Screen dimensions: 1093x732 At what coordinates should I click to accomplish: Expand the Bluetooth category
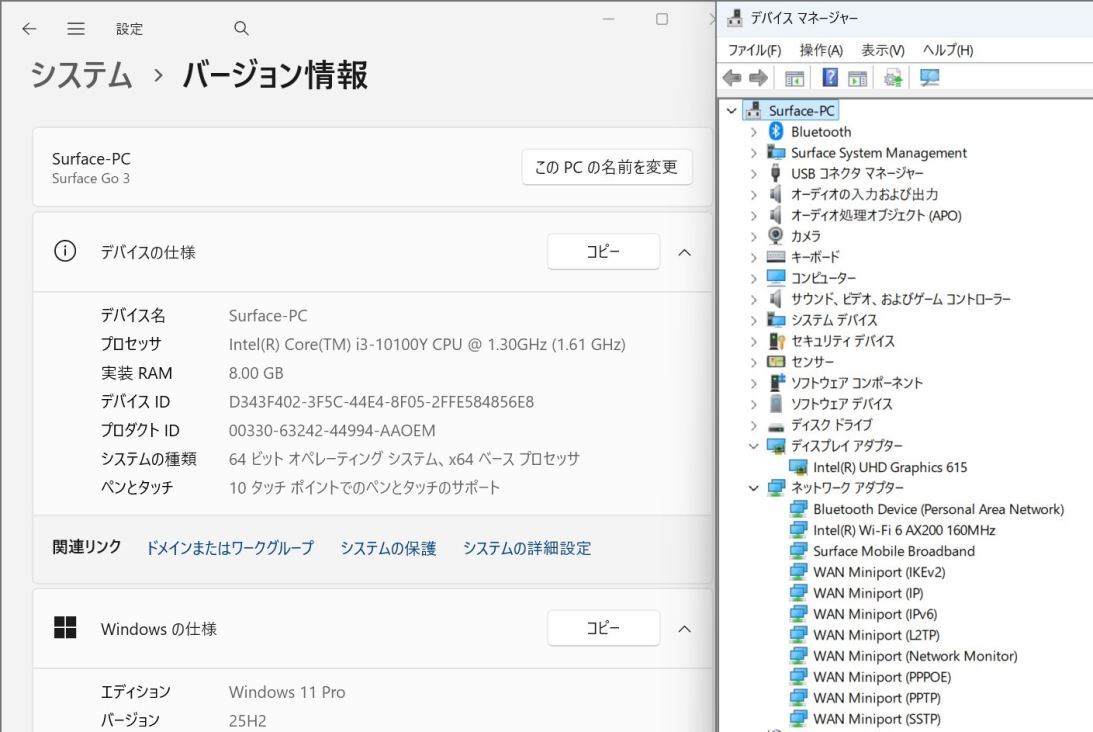tap(753, 131)
